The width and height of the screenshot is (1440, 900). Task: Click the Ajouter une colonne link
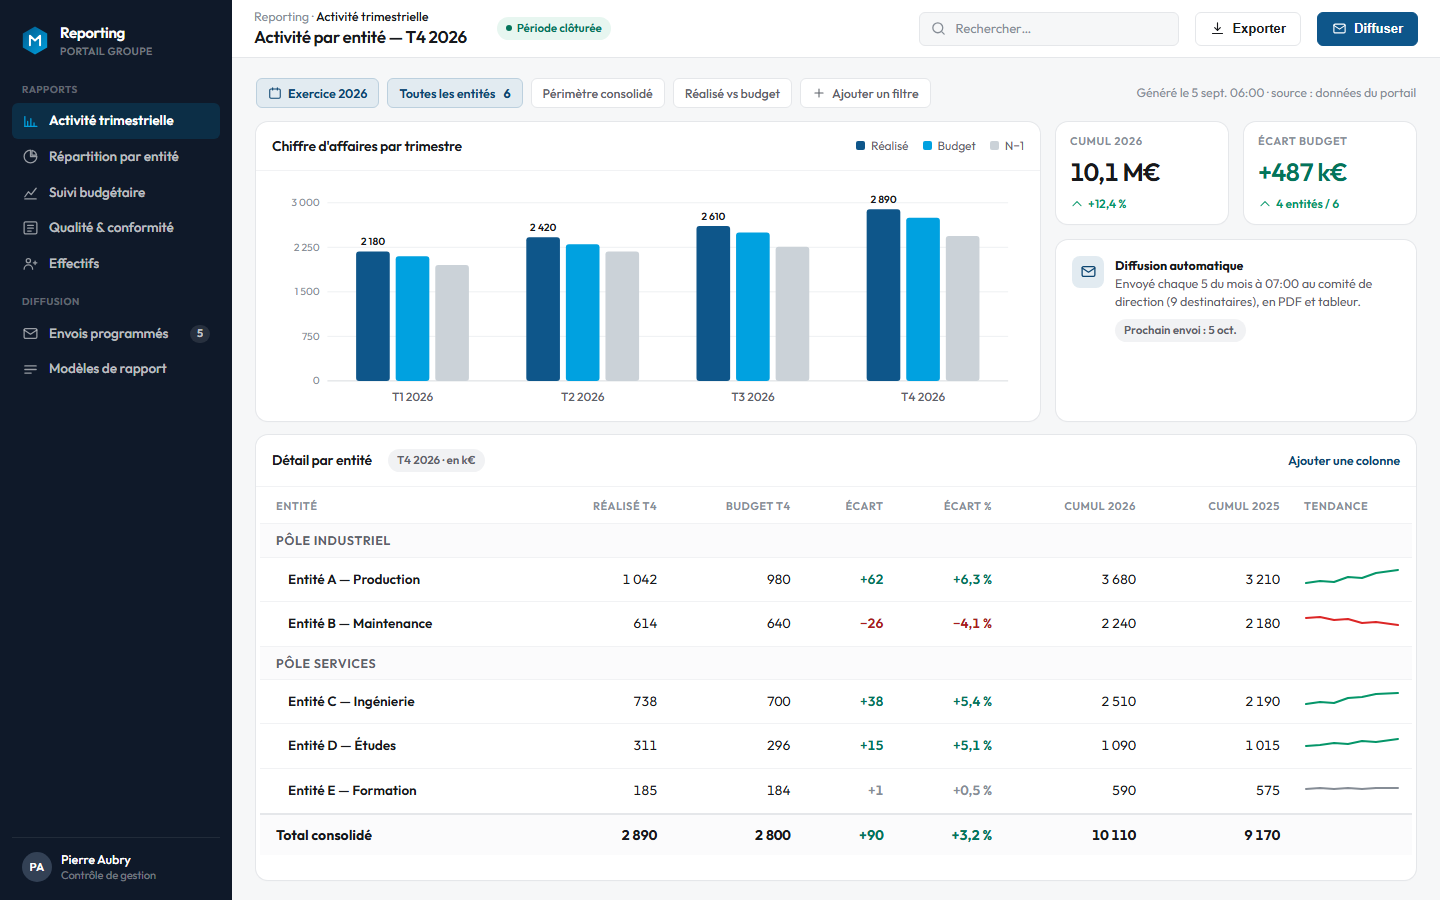click(x=1344, y=461)
